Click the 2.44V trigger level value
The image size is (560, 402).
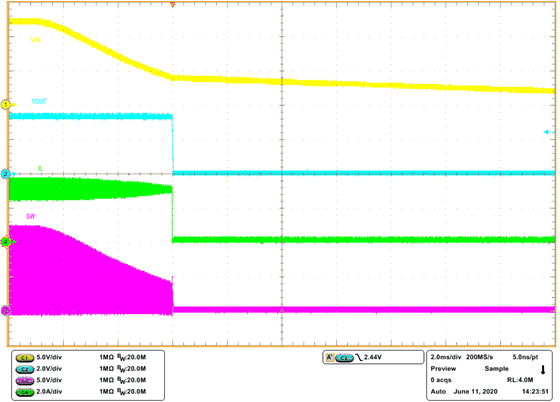coord(372,357)
